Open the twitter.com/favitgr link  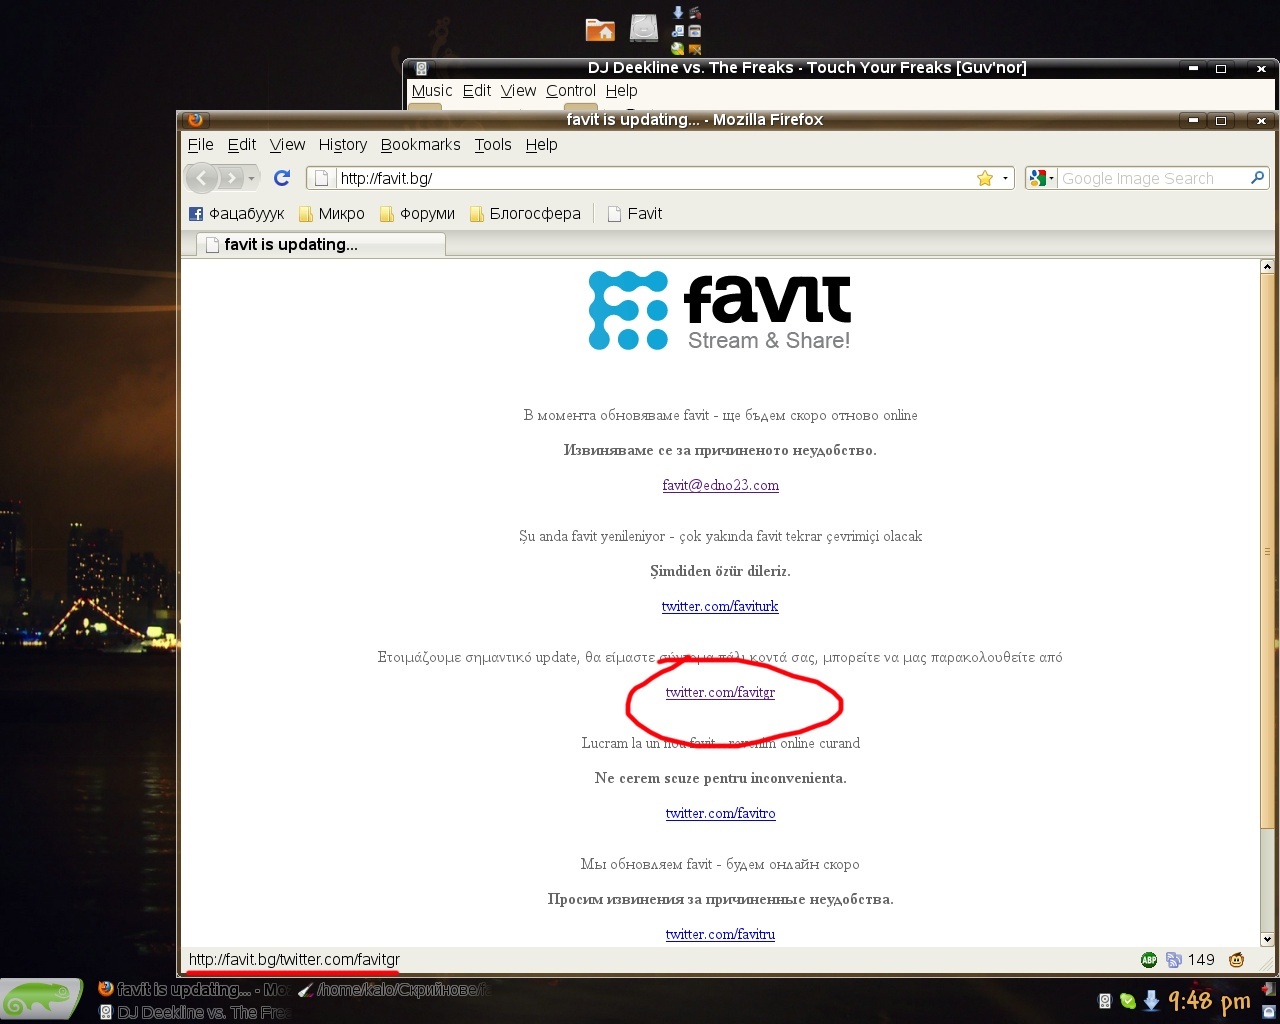720,692
